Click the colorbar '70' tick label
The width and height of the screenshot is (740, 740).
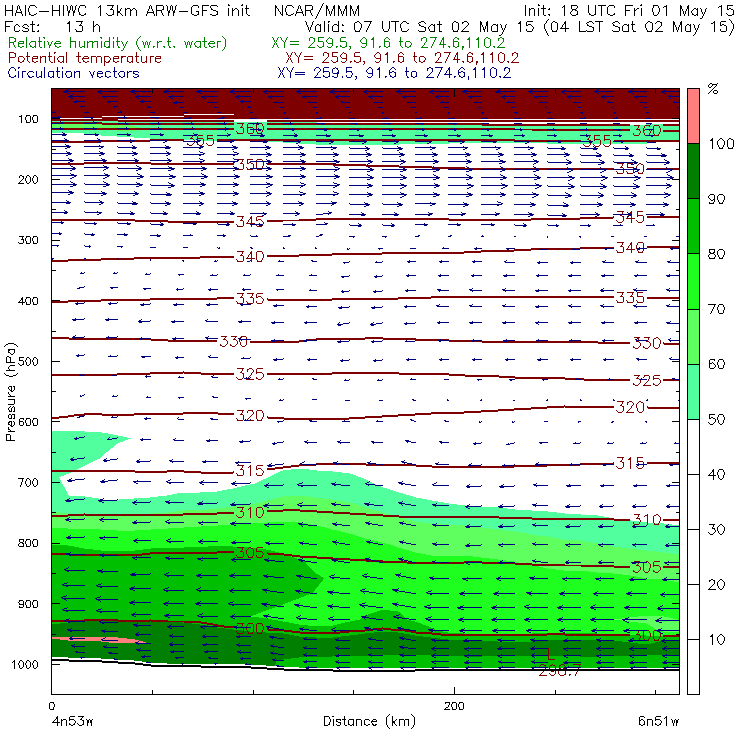[716, 309]
